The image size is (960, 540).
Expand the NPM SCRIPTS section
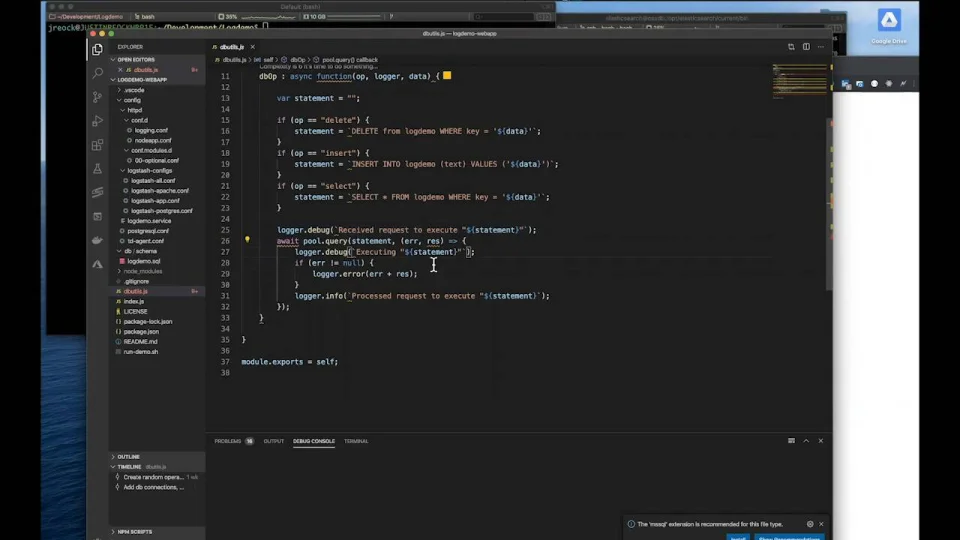[x=134, y=531]
